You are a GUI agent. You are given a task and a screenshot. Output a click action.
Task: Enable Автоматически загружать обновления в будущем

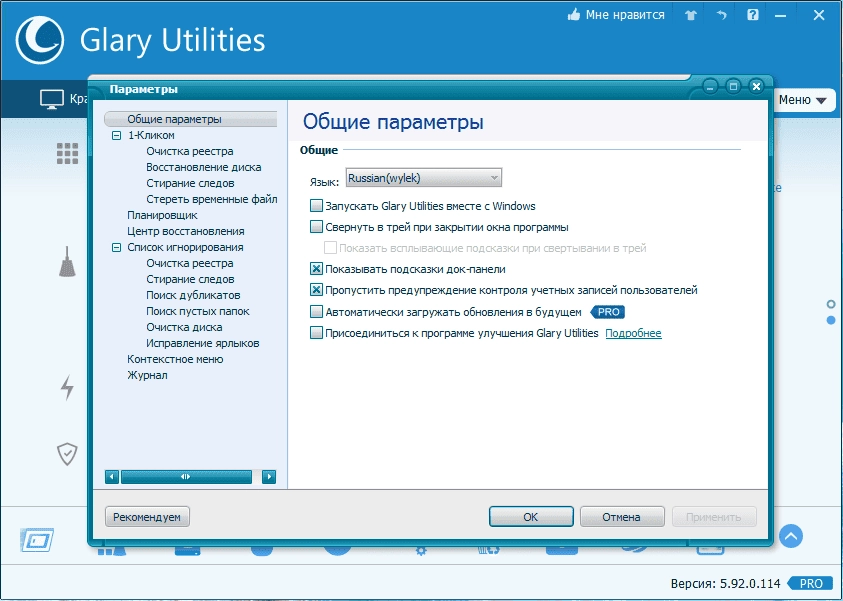pos(317,312)
